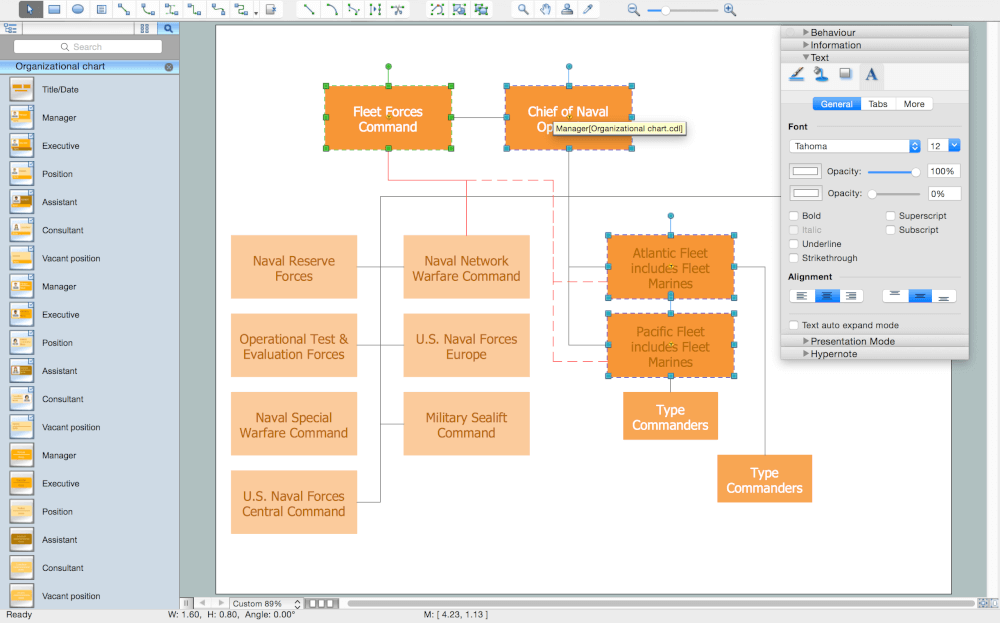The width and height of the screenshot is (1000, 623).
Task: Align text right
Action: coord(851,296)
